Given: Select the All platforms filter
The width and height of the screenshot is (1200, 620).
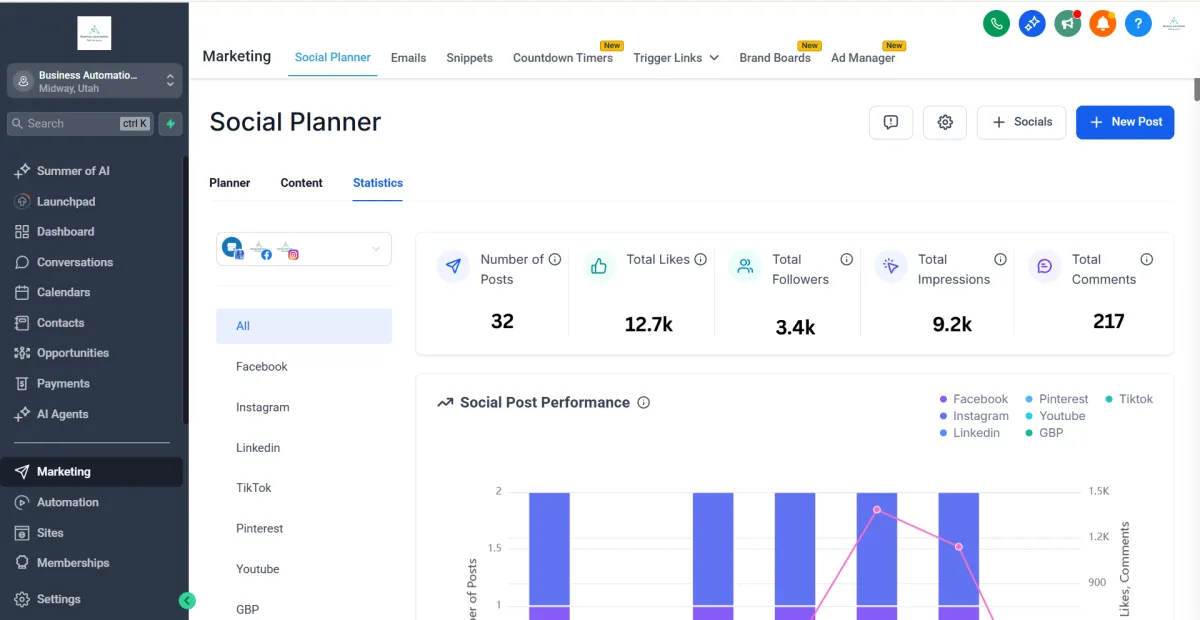Looking at the screenshot, I should tap(304, 326).
